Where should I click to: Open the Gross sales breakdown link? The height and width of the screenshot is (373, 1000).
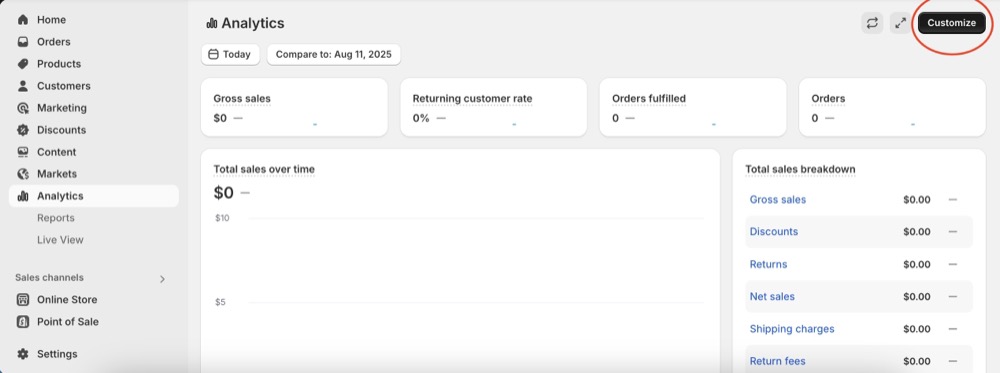click(x=777, y=200)
